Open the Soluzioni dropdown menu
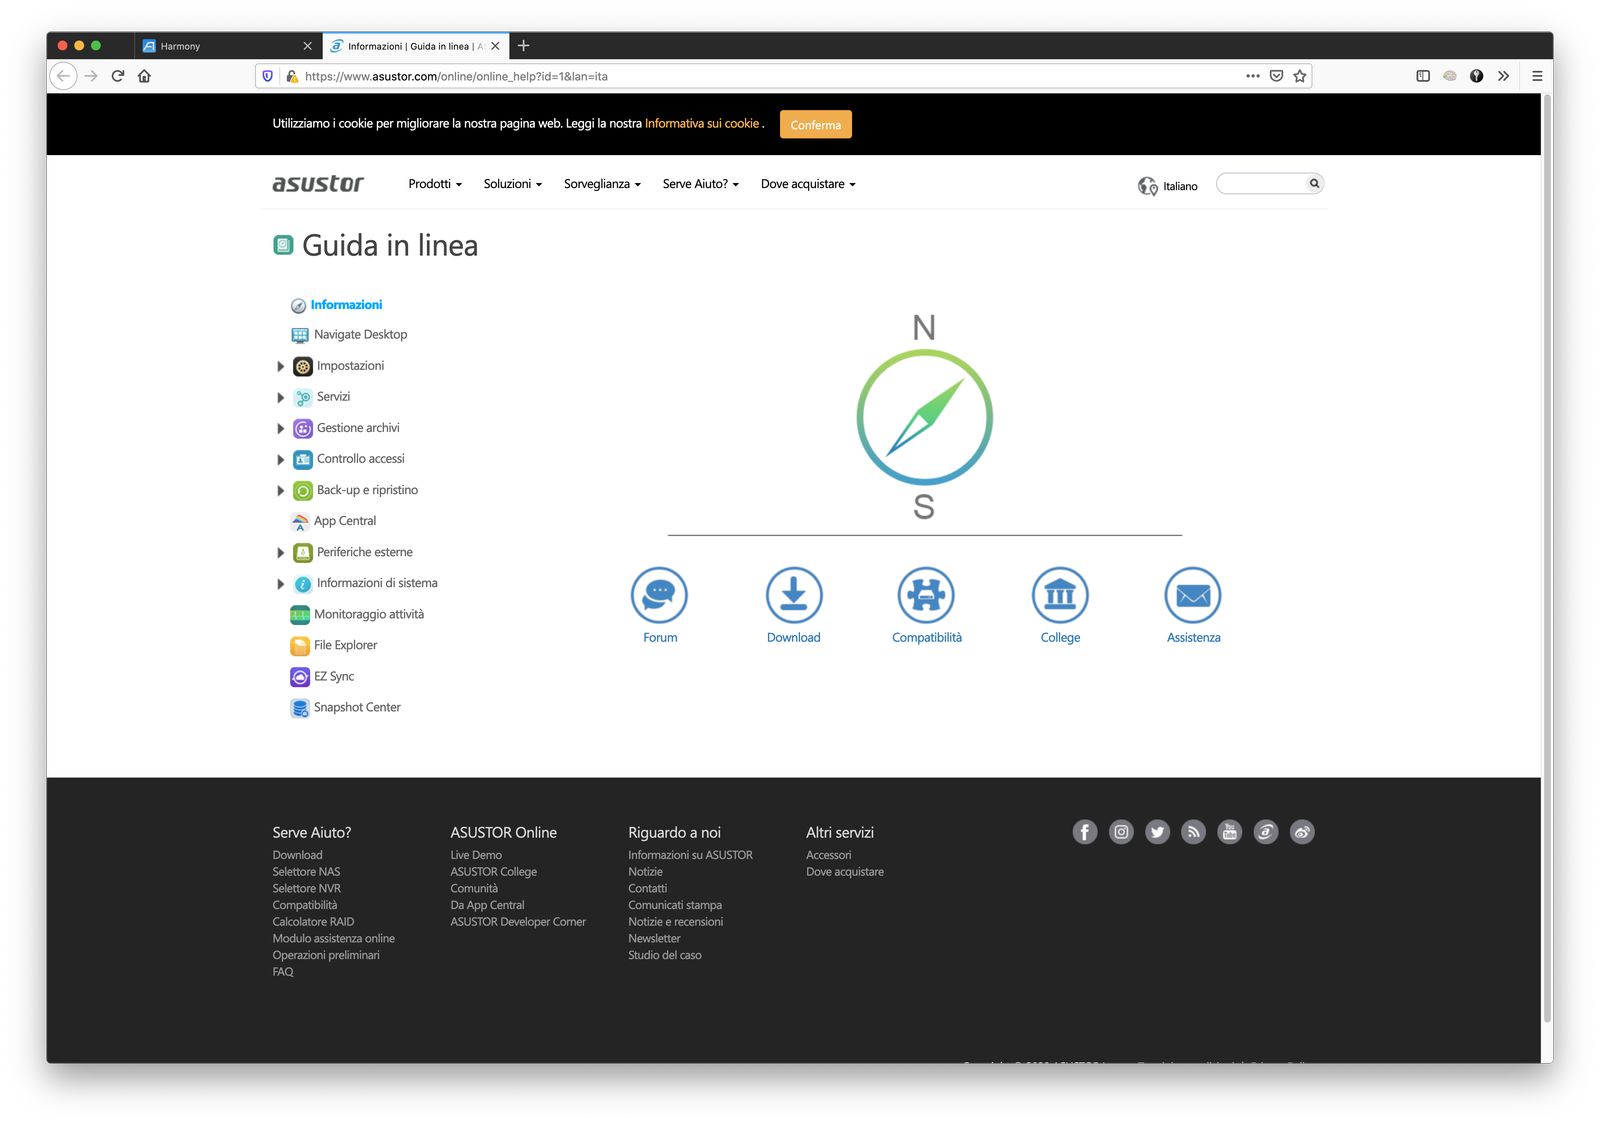 [512, 184]
